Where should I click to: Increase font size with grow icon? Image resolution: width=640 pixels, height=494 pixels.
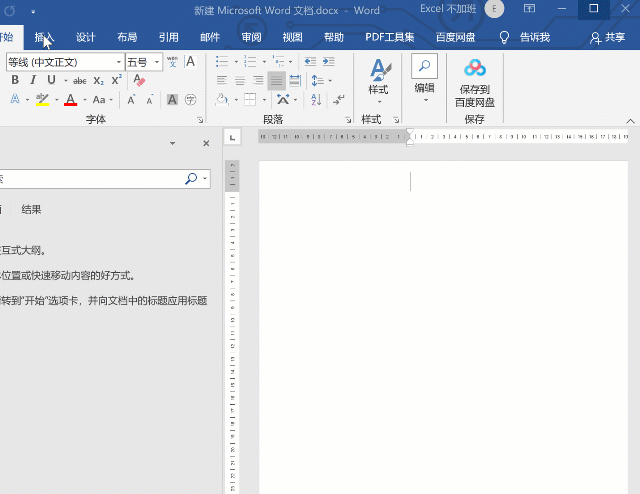[x=131, y=100]
